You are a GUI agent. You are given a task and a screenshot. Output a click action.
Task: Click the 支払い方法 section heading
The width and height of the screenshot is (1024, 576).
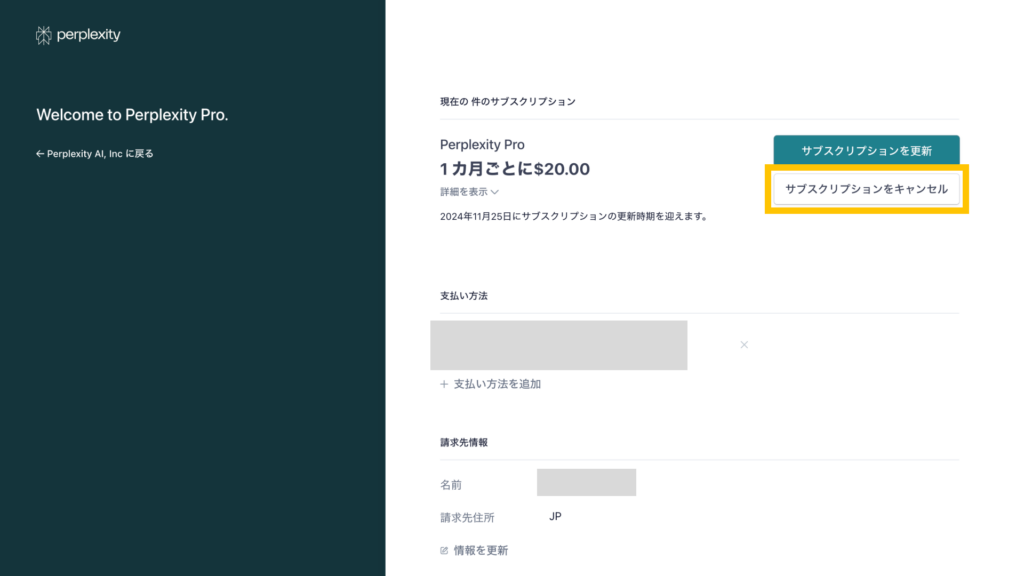pos(464,296)
